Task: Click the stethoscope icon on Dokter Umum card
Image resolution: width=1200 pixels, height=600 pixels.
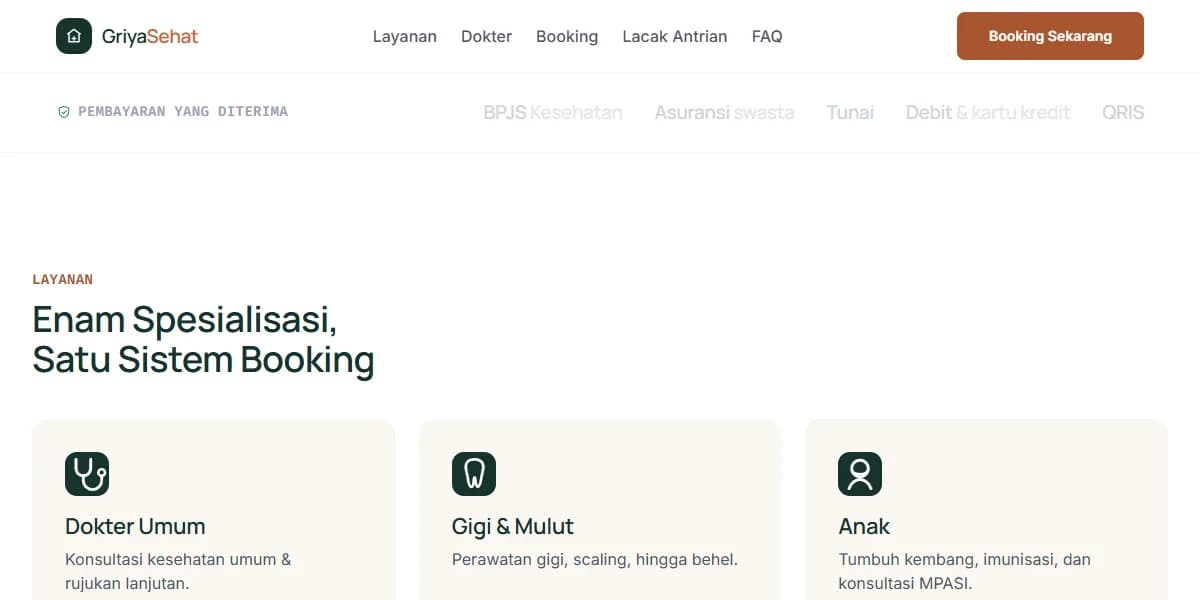Action: [87, 474]
